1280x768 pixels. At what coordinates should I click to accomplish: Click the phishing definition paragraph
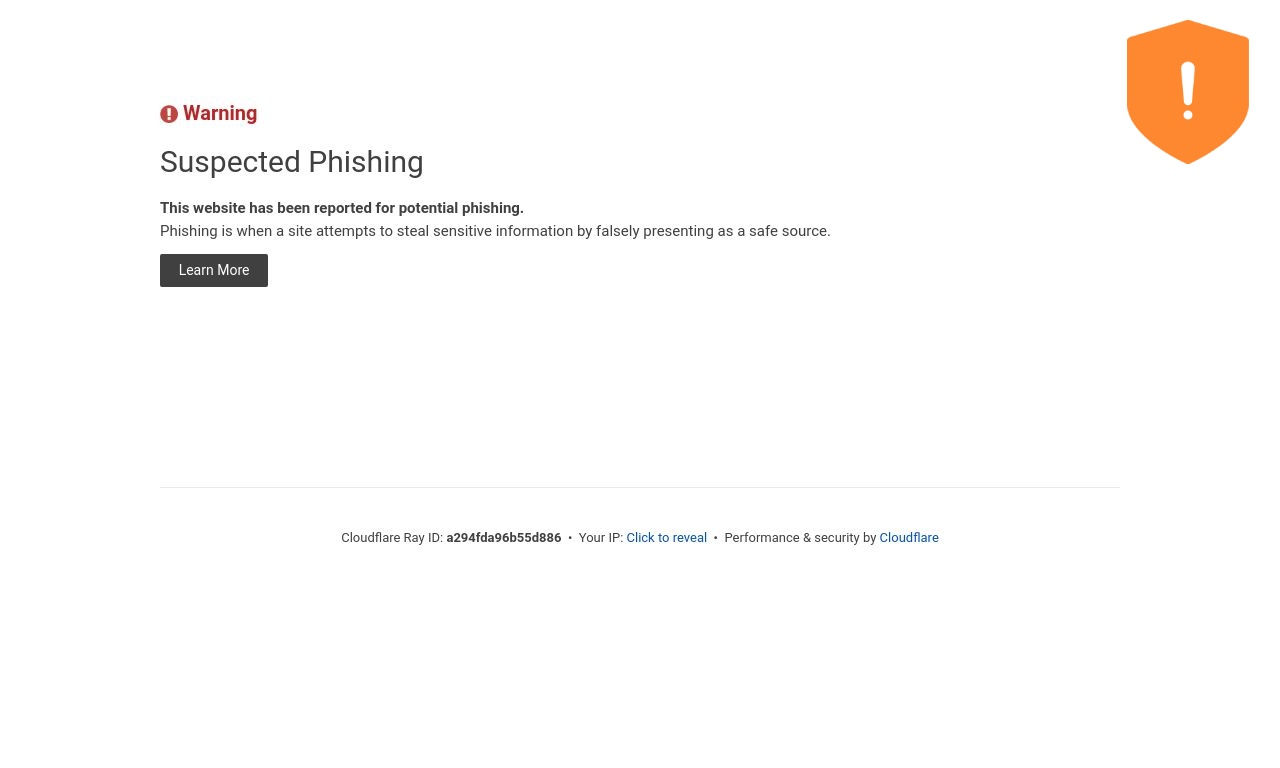click(x=495, y=231)
